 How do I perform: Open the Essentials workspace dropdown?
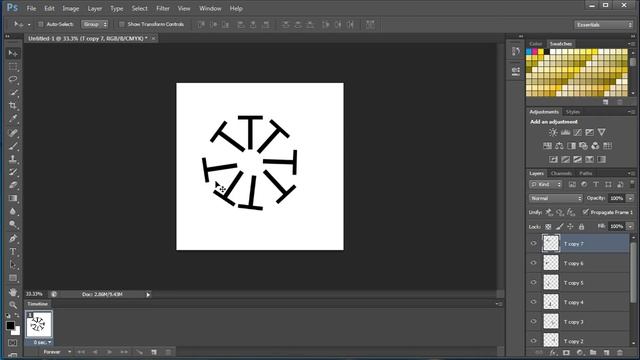pyautogui.click(x=603, y=25)
